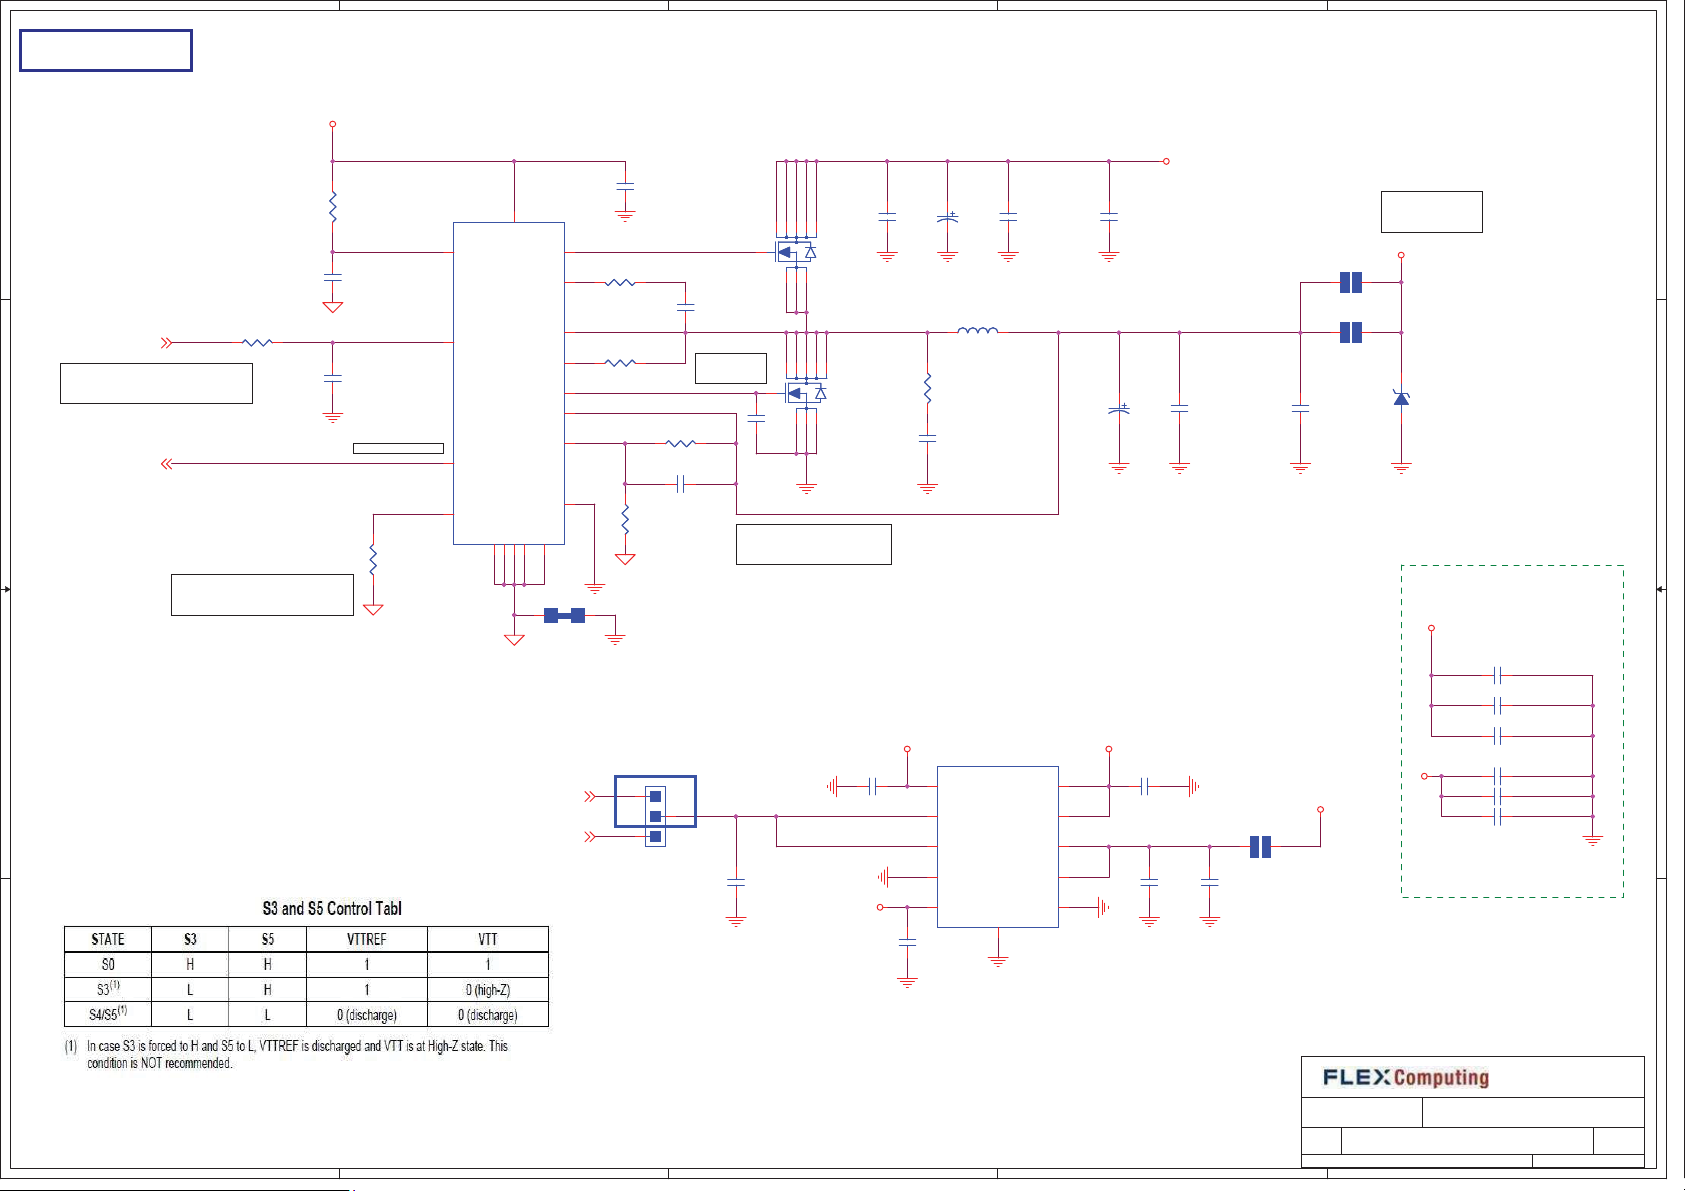This screenshot has height=1191, width=1685.
Task: Click the output port arrow pointing left
Action: (x=166, y=464)
